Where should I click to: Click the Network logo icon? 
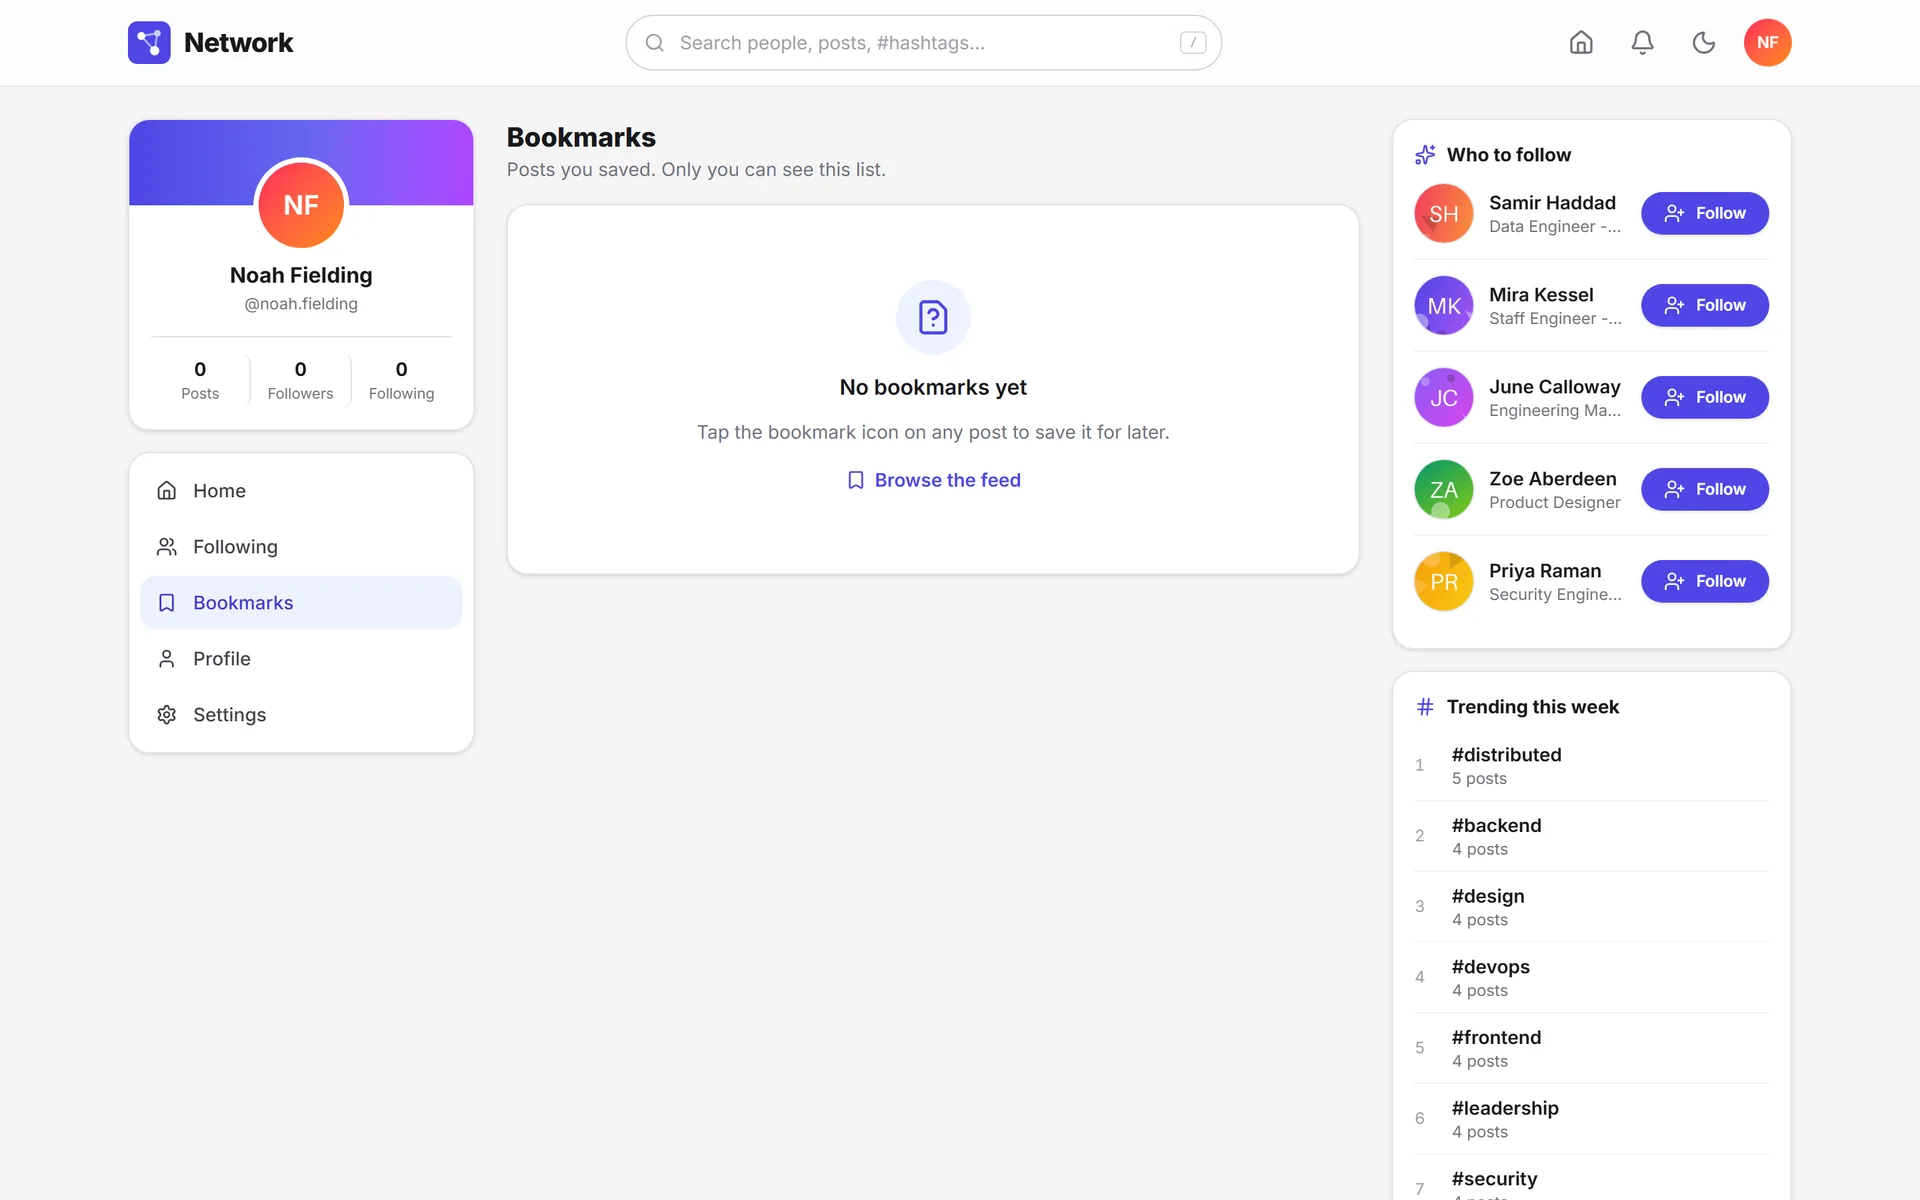(149, 42)
